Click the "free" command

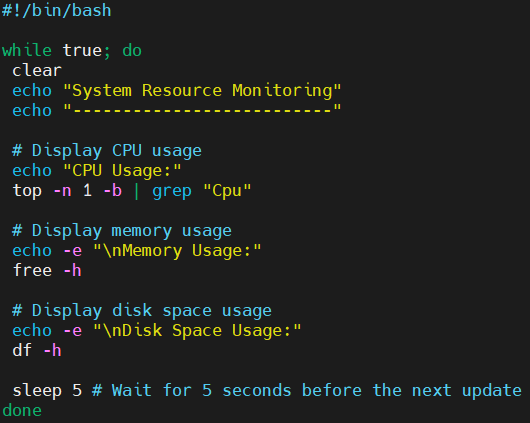(32, 271)
